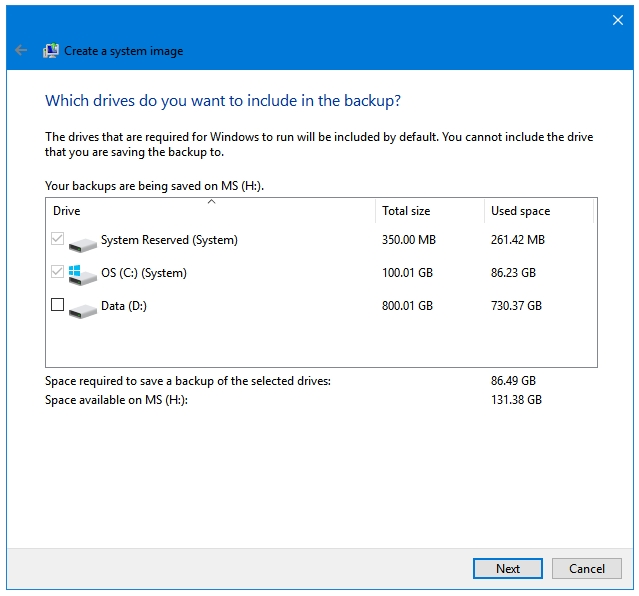639x596 pixels.
Task: Sort by Total size column header
Action: 430,211
